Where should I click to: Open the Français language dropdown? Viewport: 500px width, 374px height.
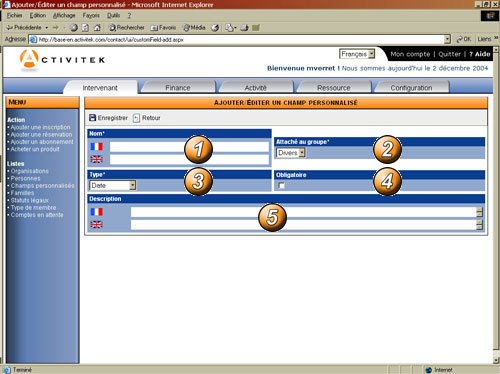357,54
